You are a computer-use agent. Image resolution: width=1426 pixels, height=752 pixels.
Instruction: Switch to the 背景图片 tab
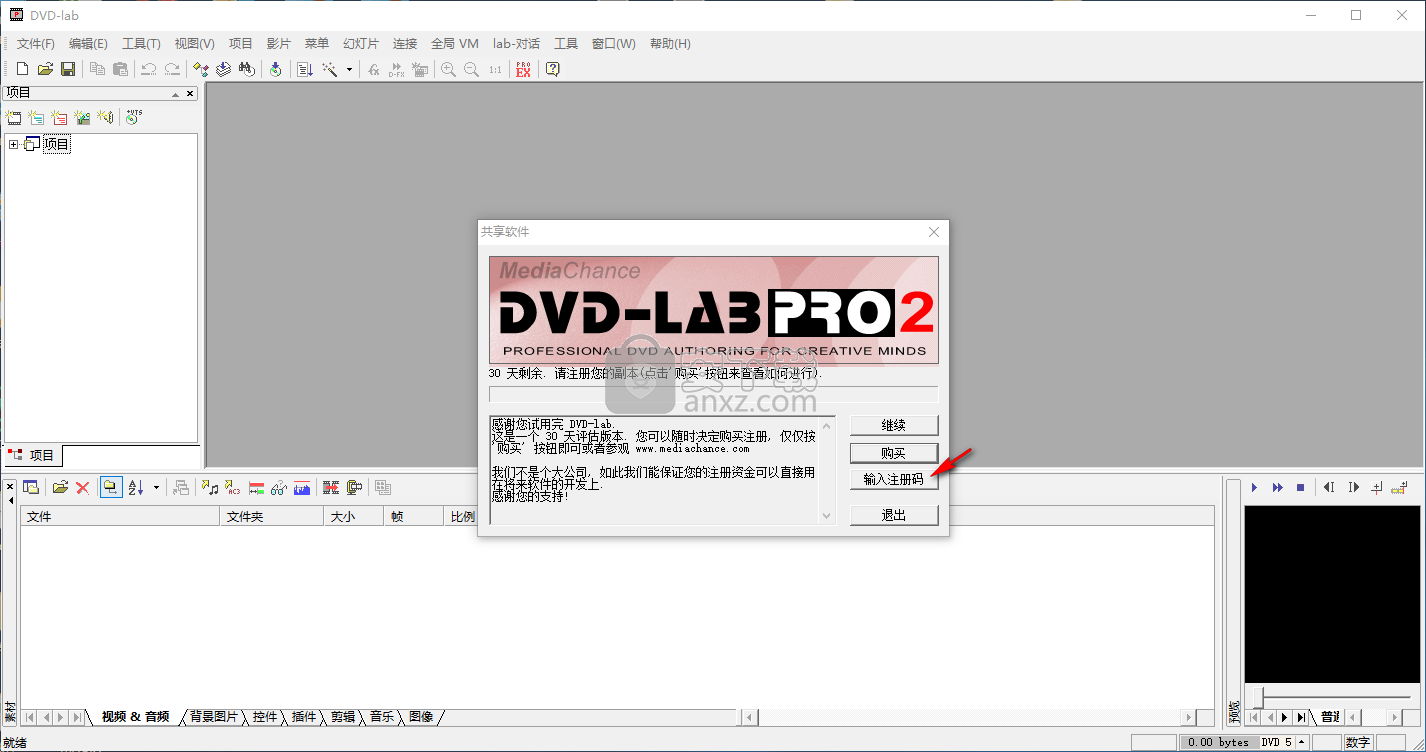tap(214, 717)
